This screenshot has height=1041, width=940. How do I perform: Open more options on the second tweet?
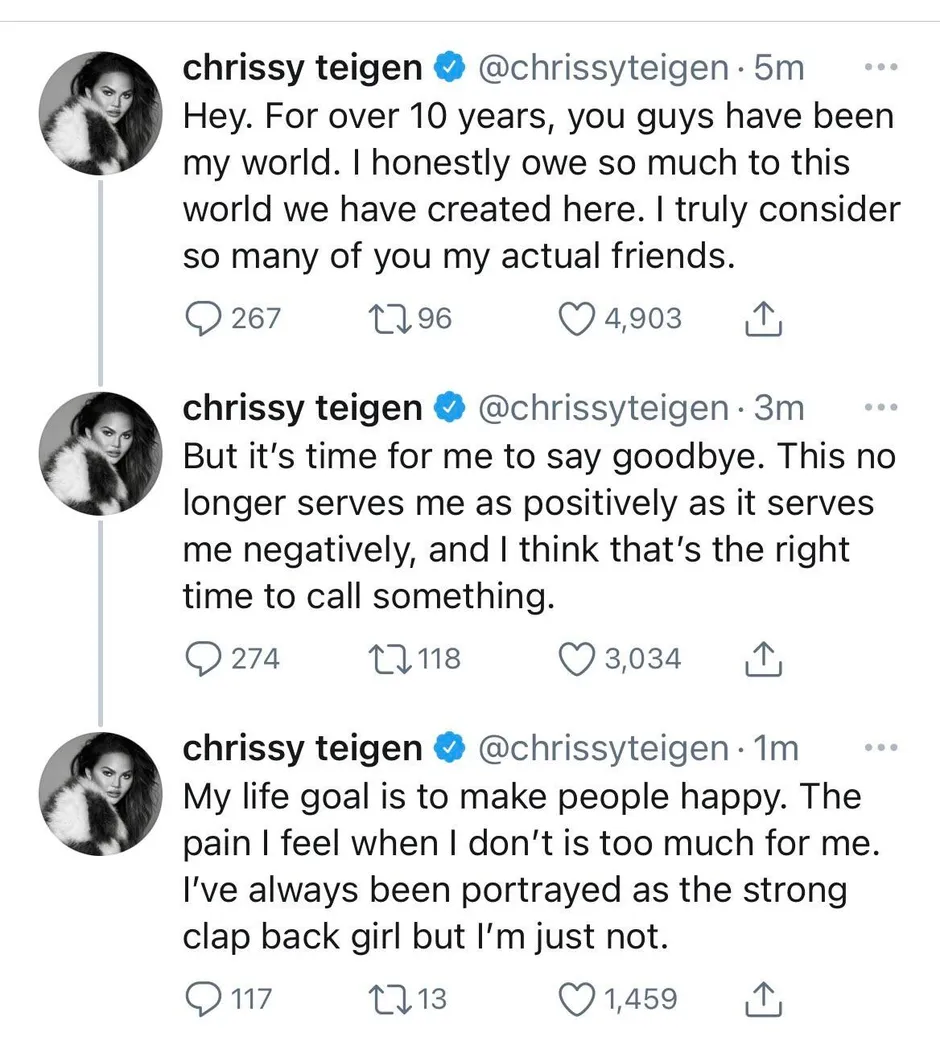[881, 407]
